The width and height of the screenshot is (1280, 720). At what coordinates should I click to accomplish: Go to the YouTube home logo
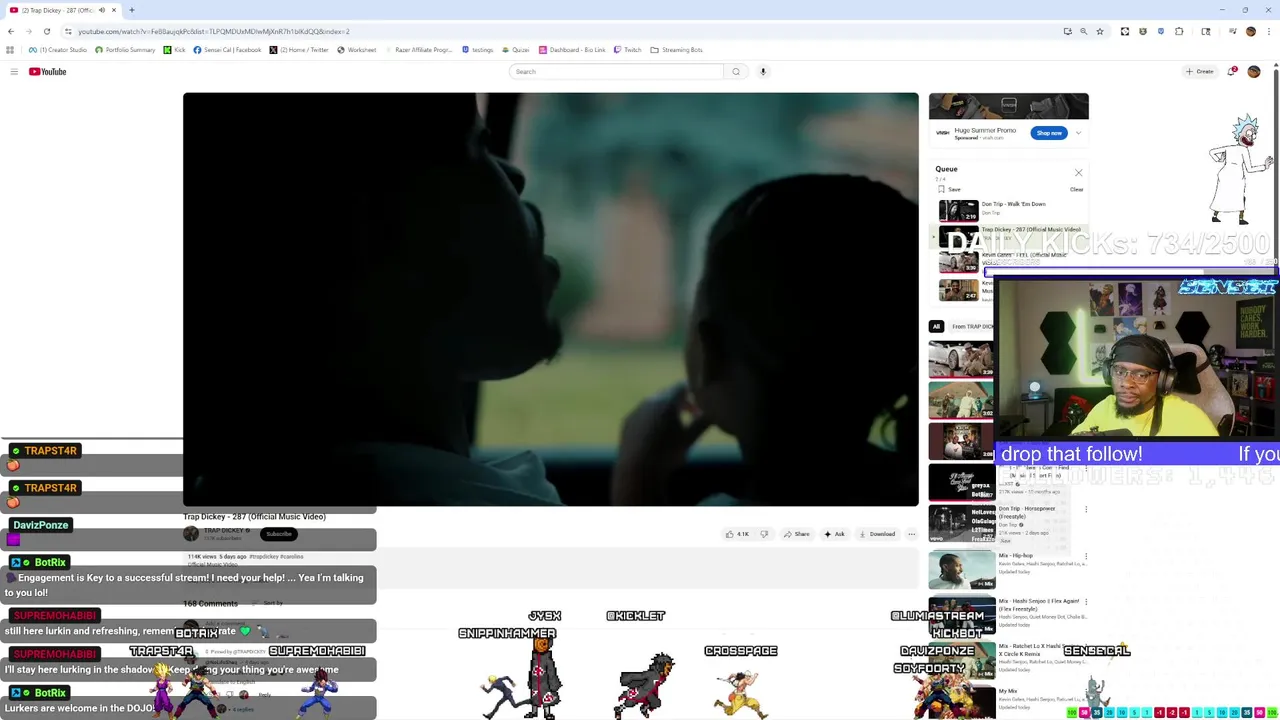tap(47, 71)
